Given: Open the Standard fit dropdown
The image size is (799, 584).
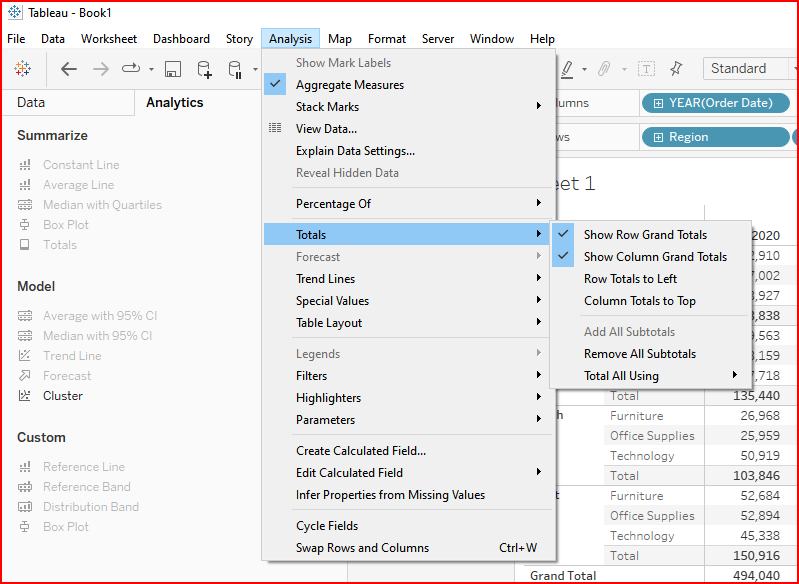Looking at the screenshot, I should click(750, 68).
